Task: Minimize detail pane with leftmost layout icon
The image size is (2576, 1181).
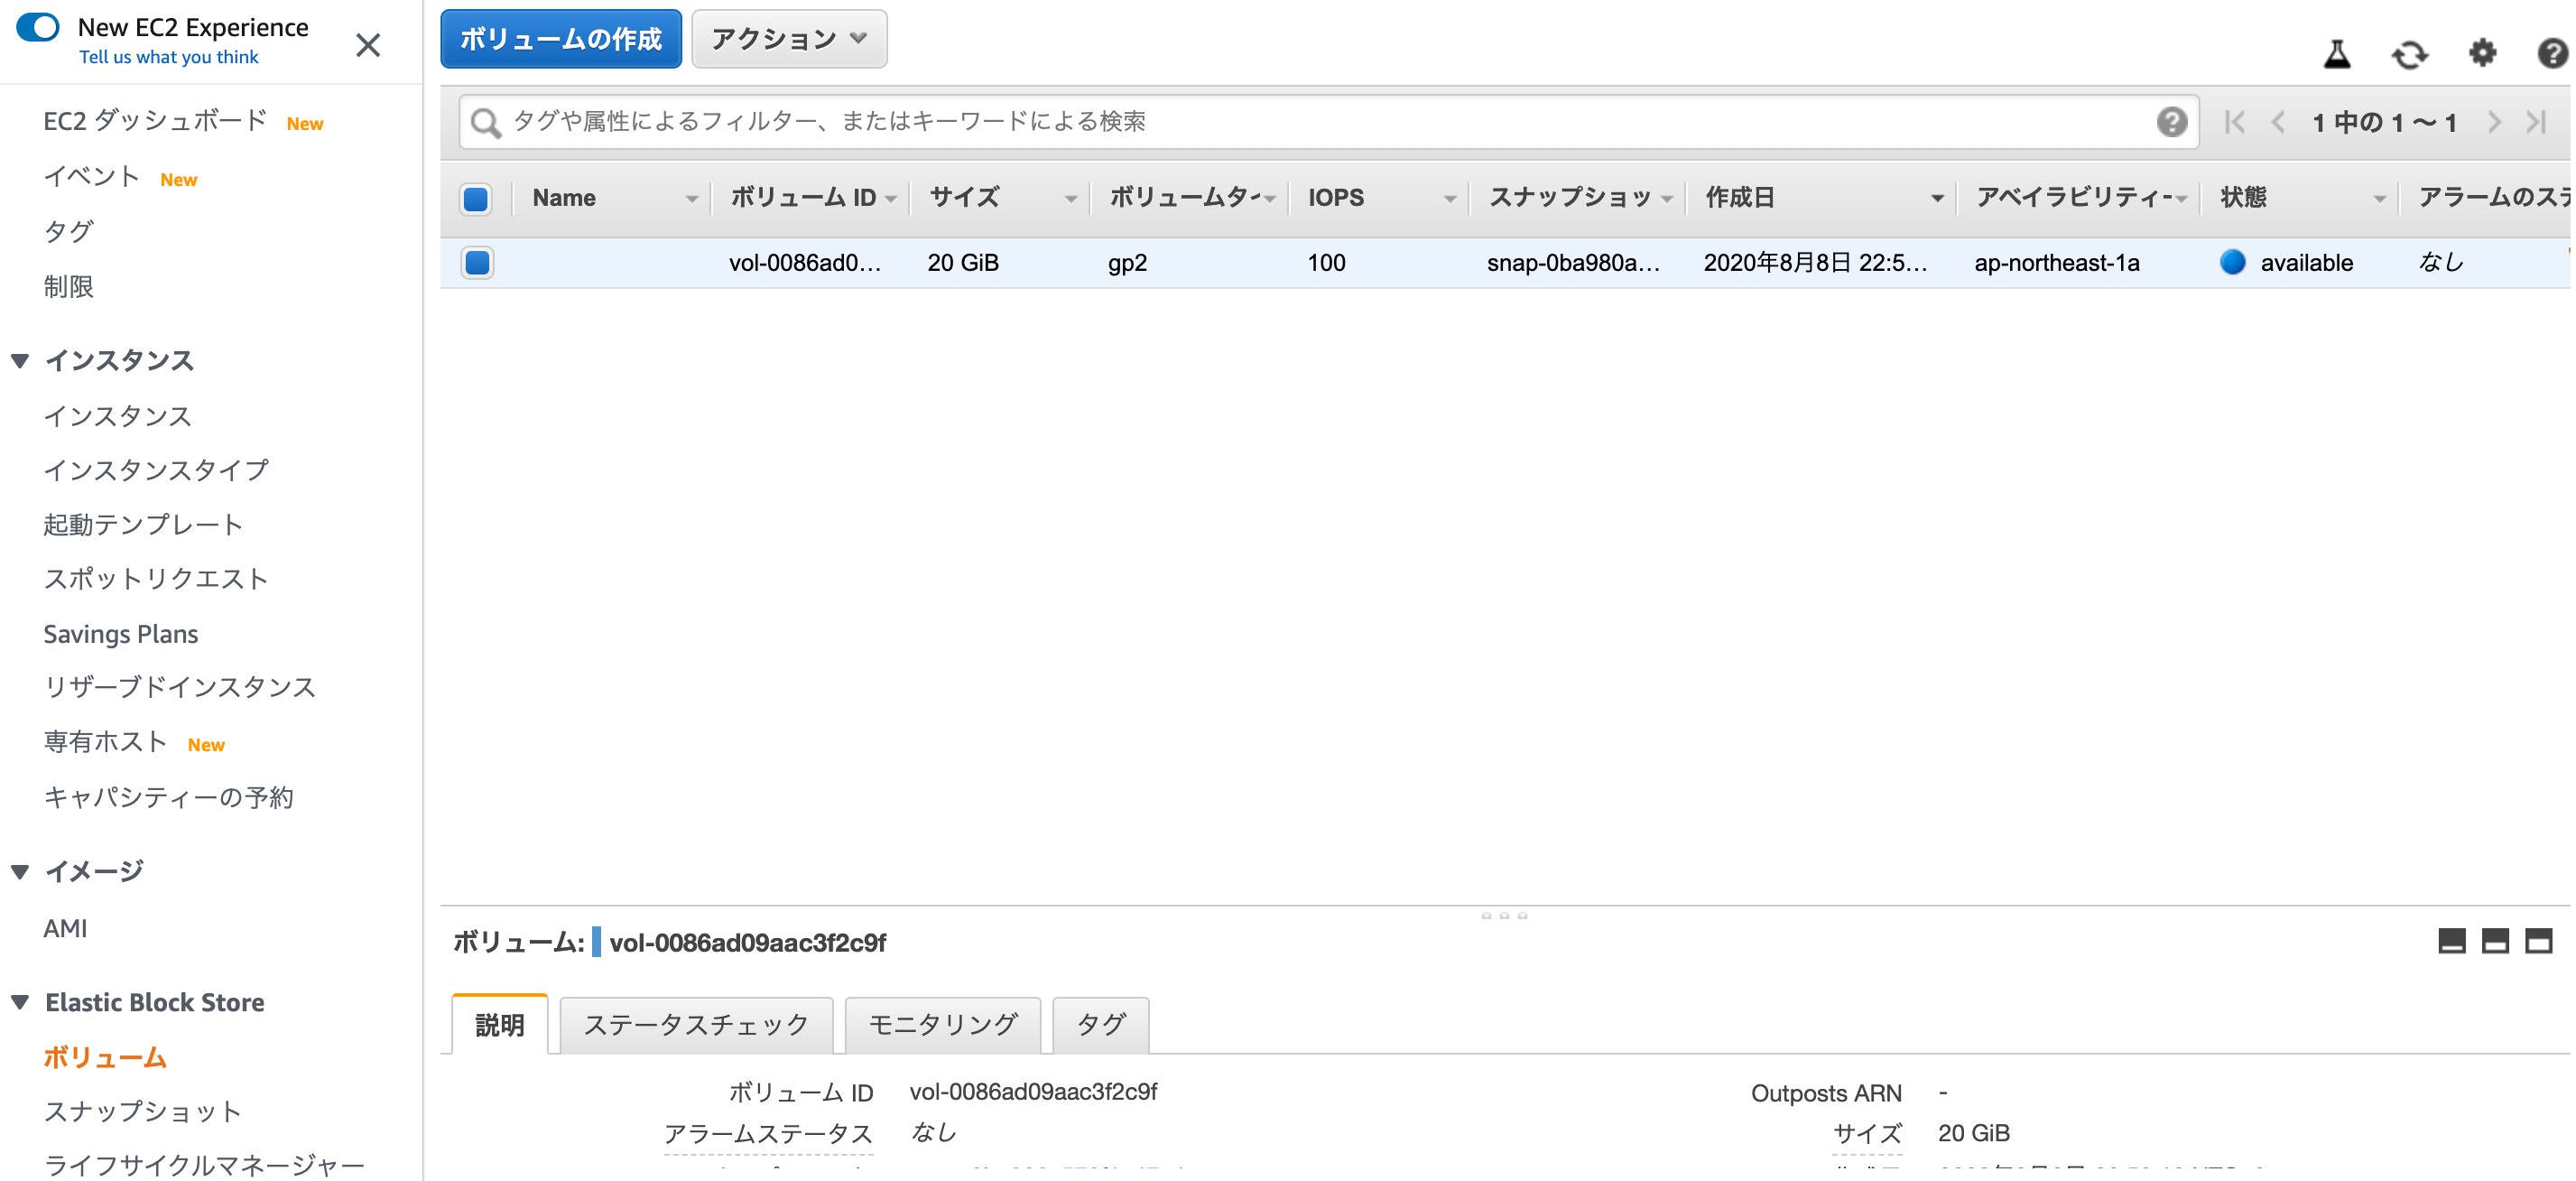Action: tap(2451, 941)
